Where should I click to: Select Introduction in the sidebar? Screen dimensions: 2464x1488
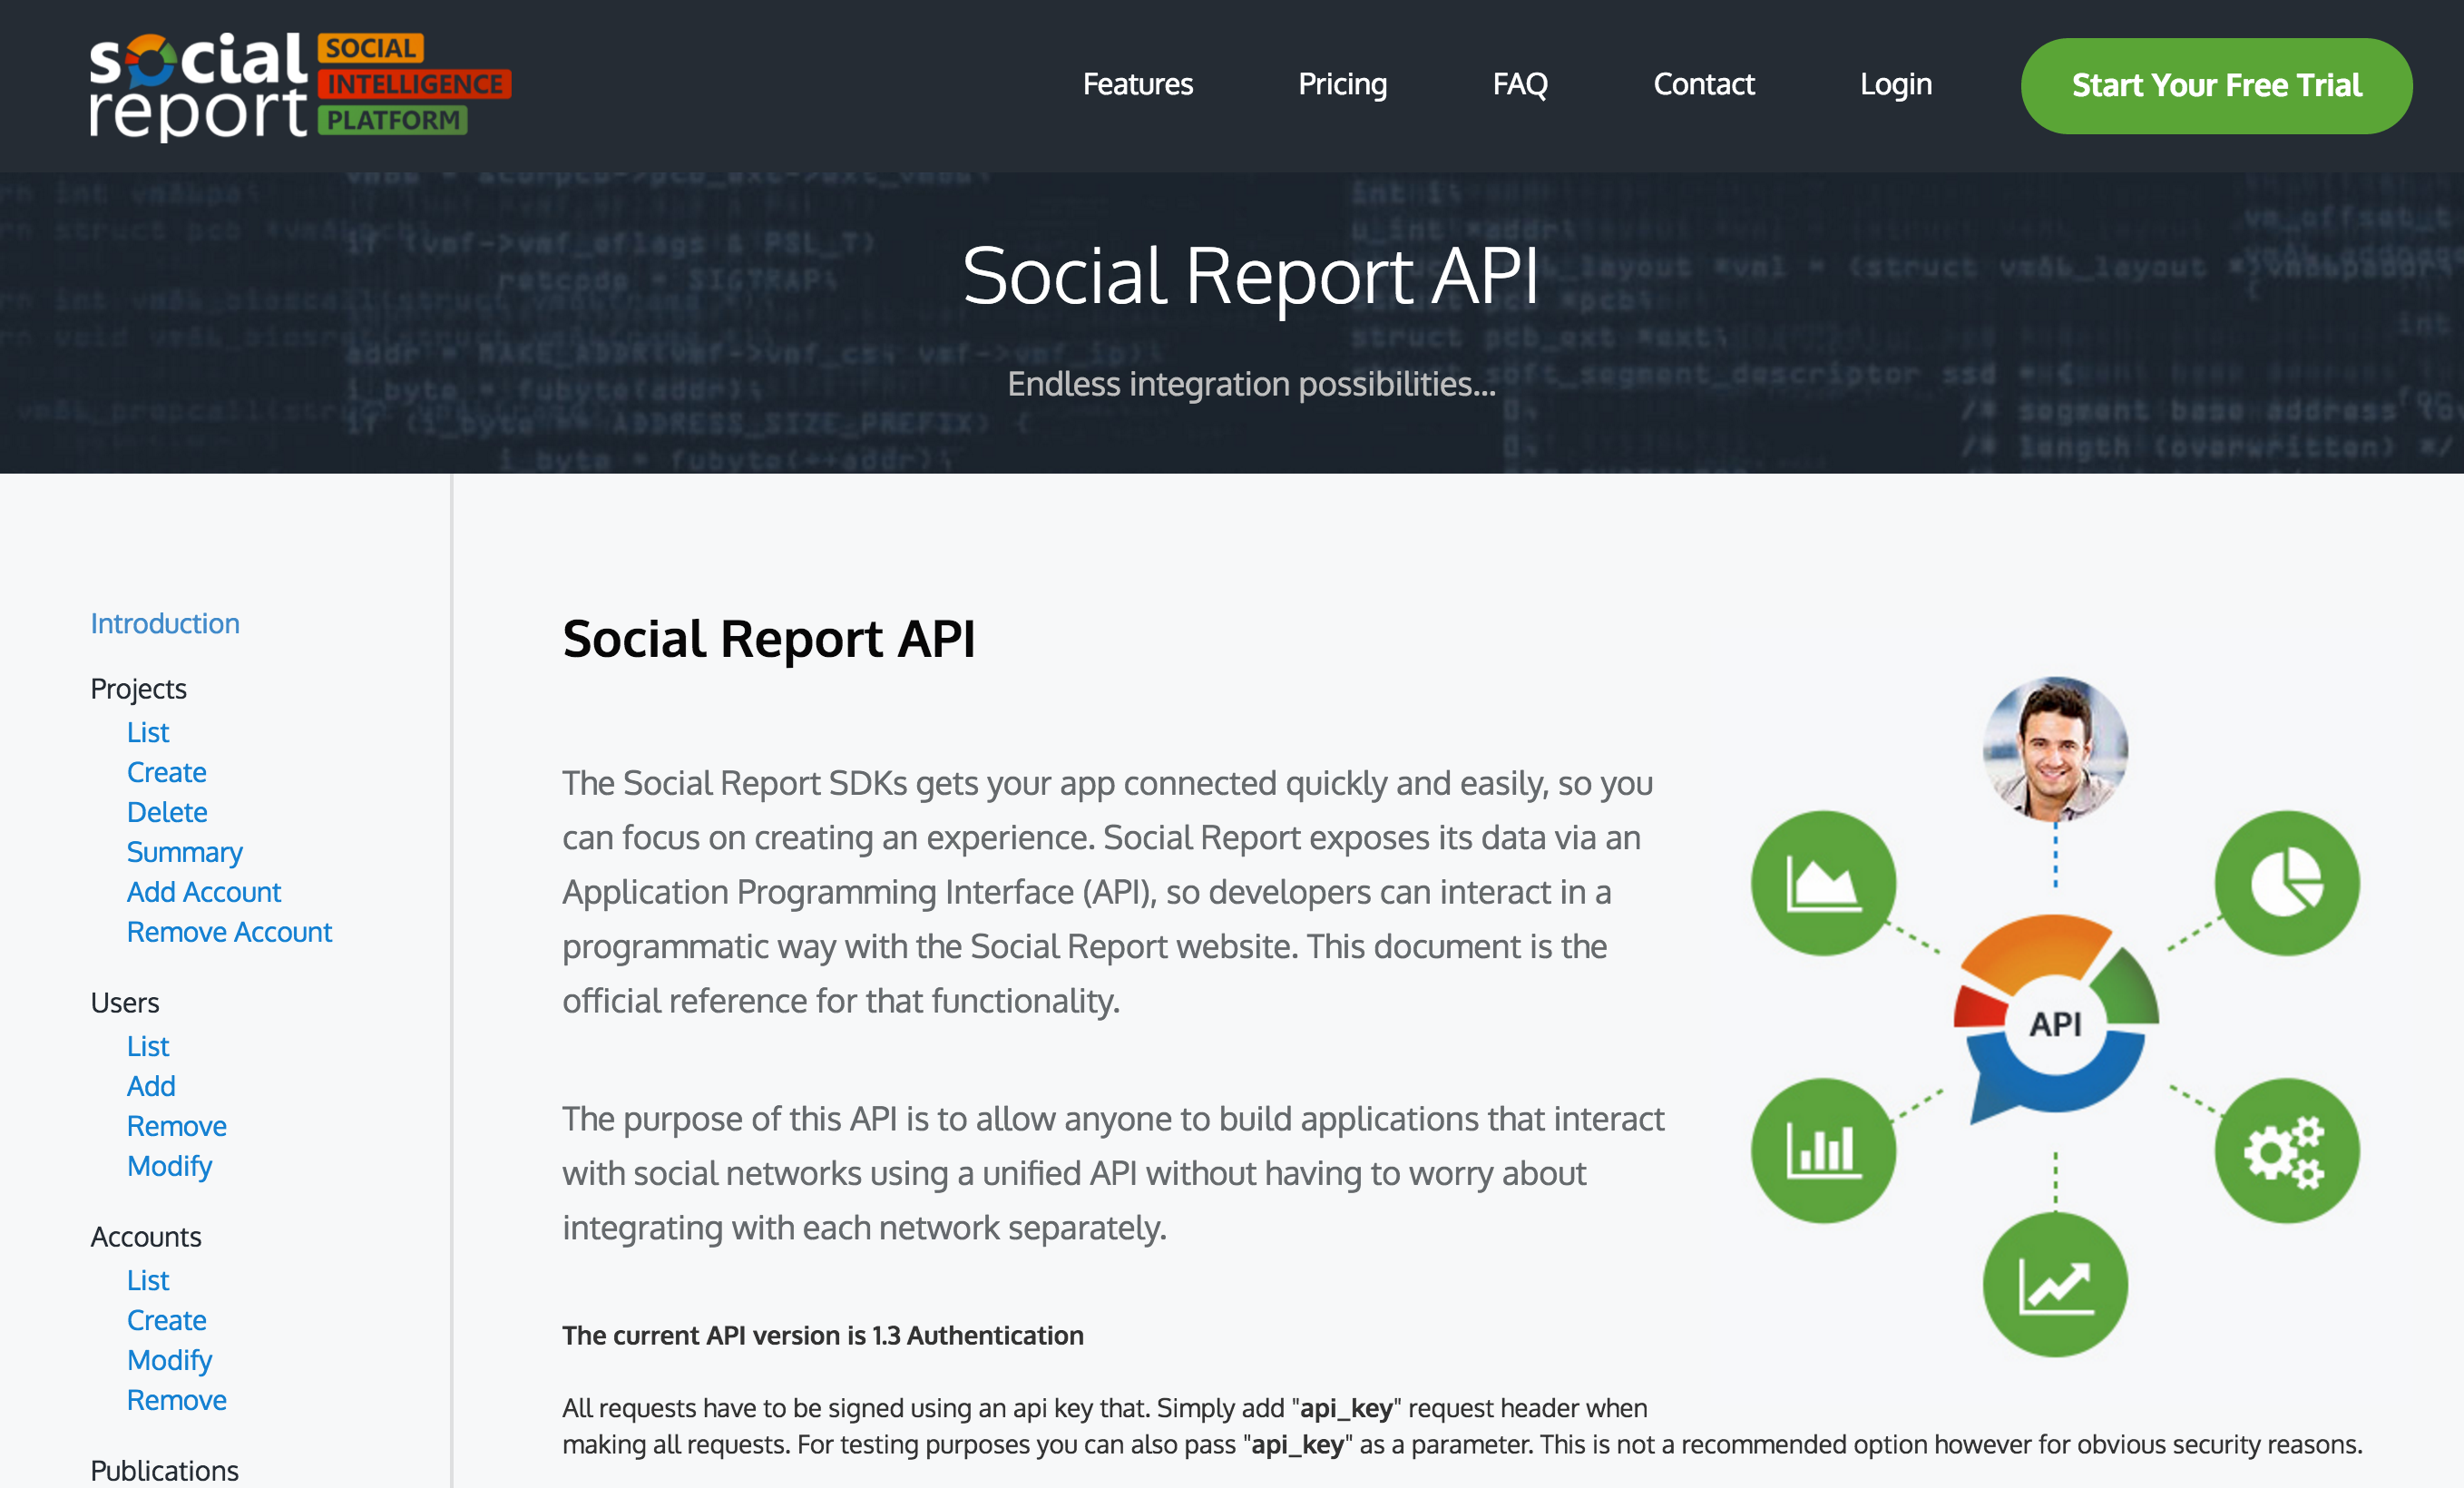(165, 624)
